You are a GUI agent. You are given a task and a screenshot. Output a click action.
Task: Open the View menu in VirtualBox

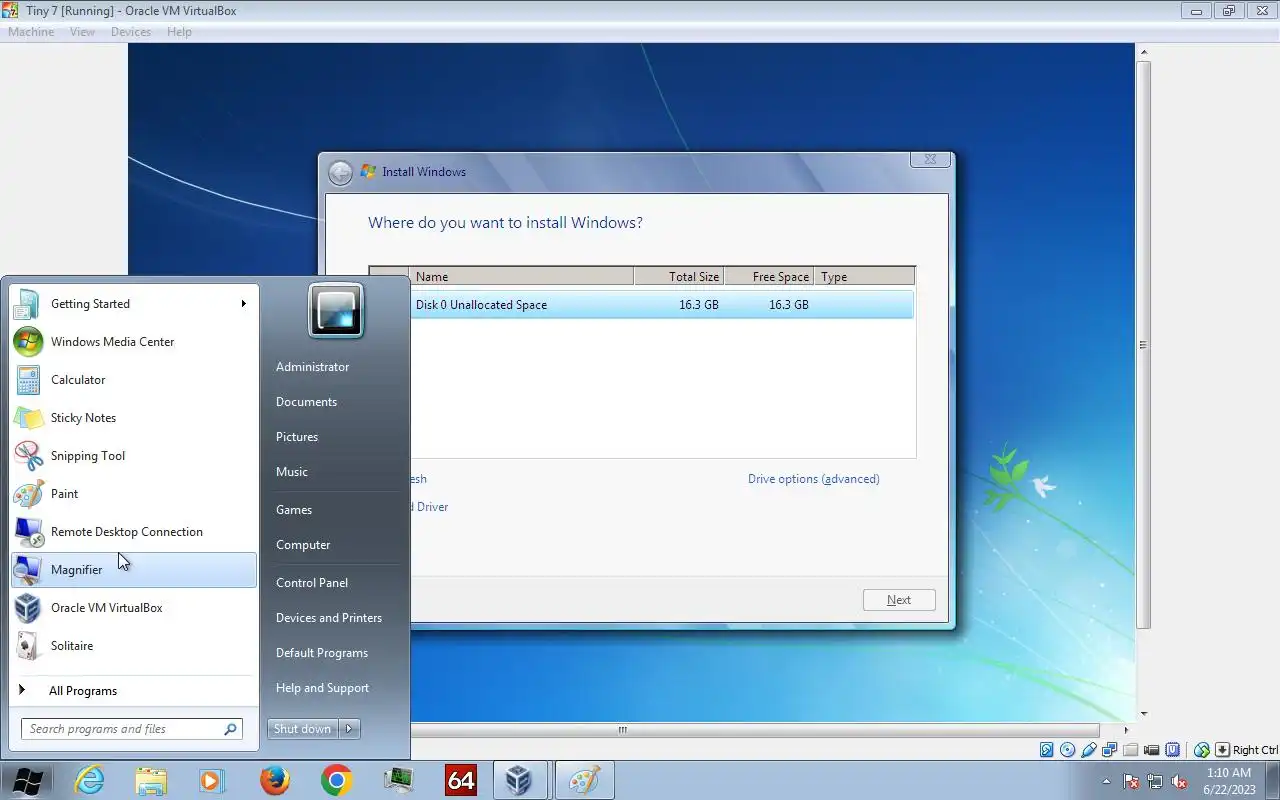coord(82,32)
